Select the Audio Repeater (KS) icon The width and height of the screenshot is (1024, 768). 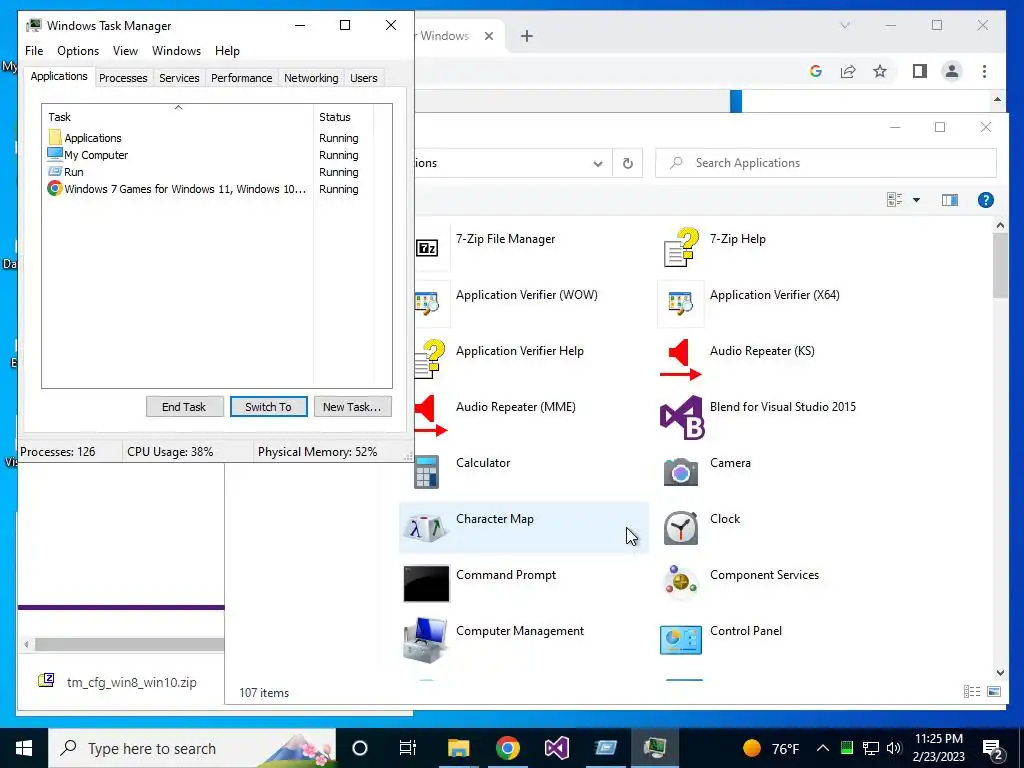click(x=681, y=360)
